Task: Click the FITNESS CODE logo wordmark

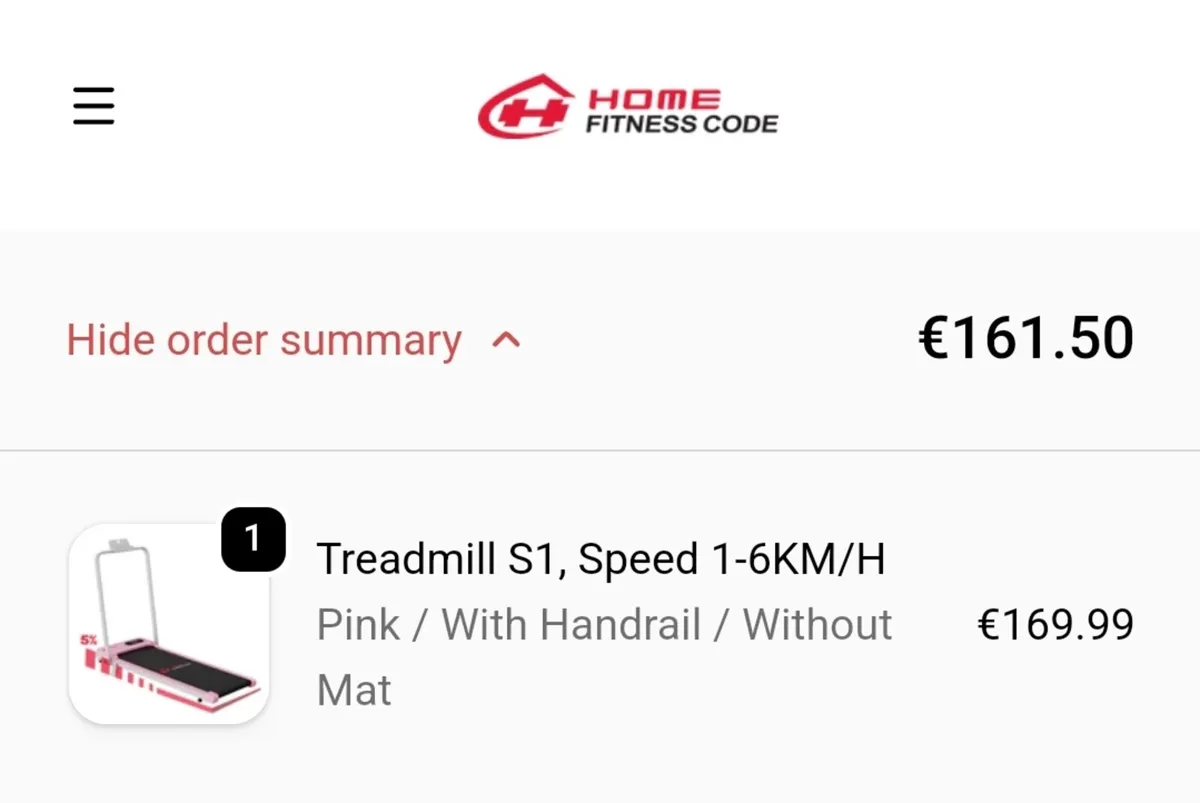Action: coord(682,125)
